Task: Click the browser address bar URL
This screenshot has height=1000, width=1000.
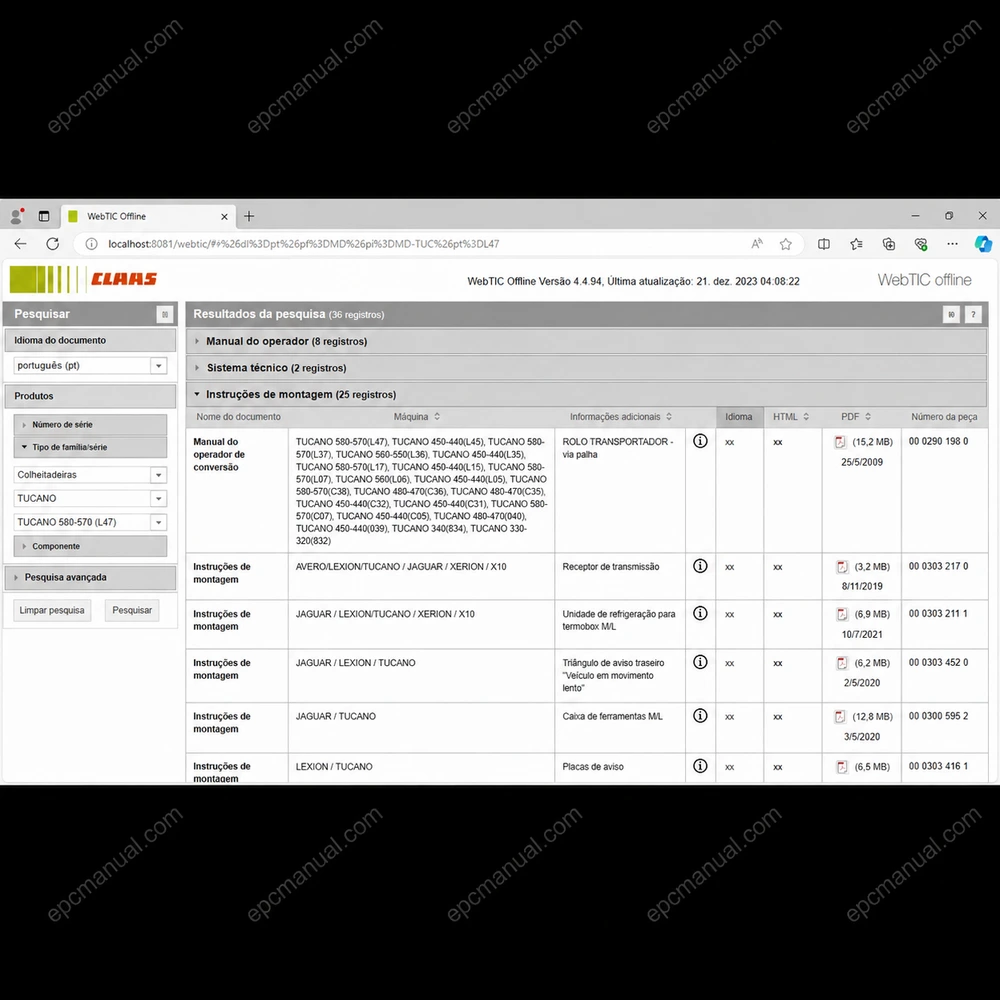Action: pos(304,244)
